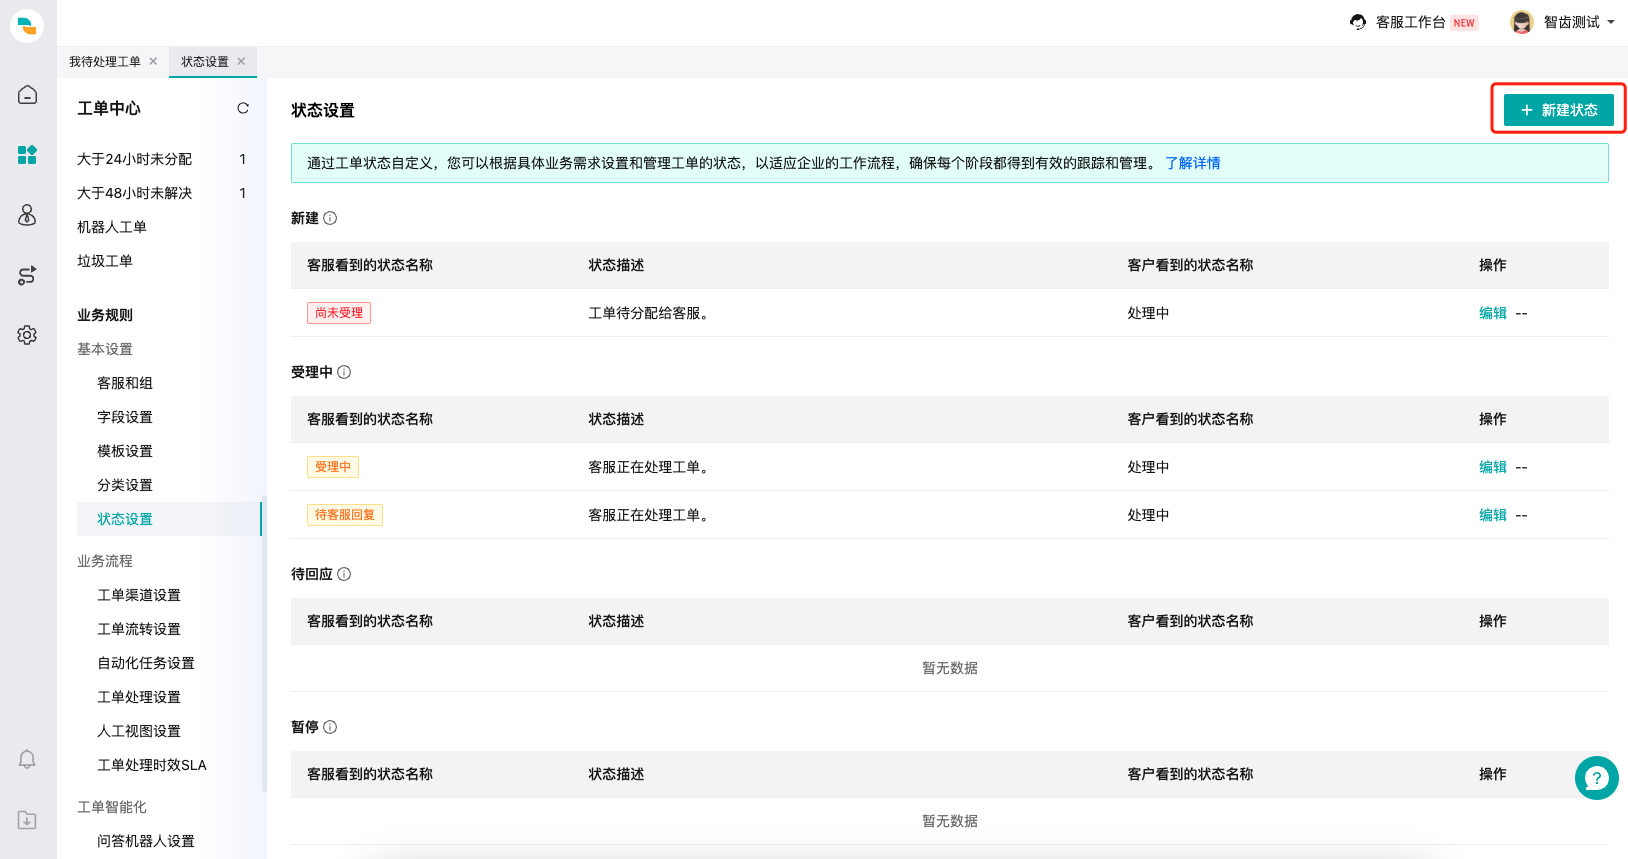
Task: Open the workflow route icon in the sidebar
Action: point(27,275)
